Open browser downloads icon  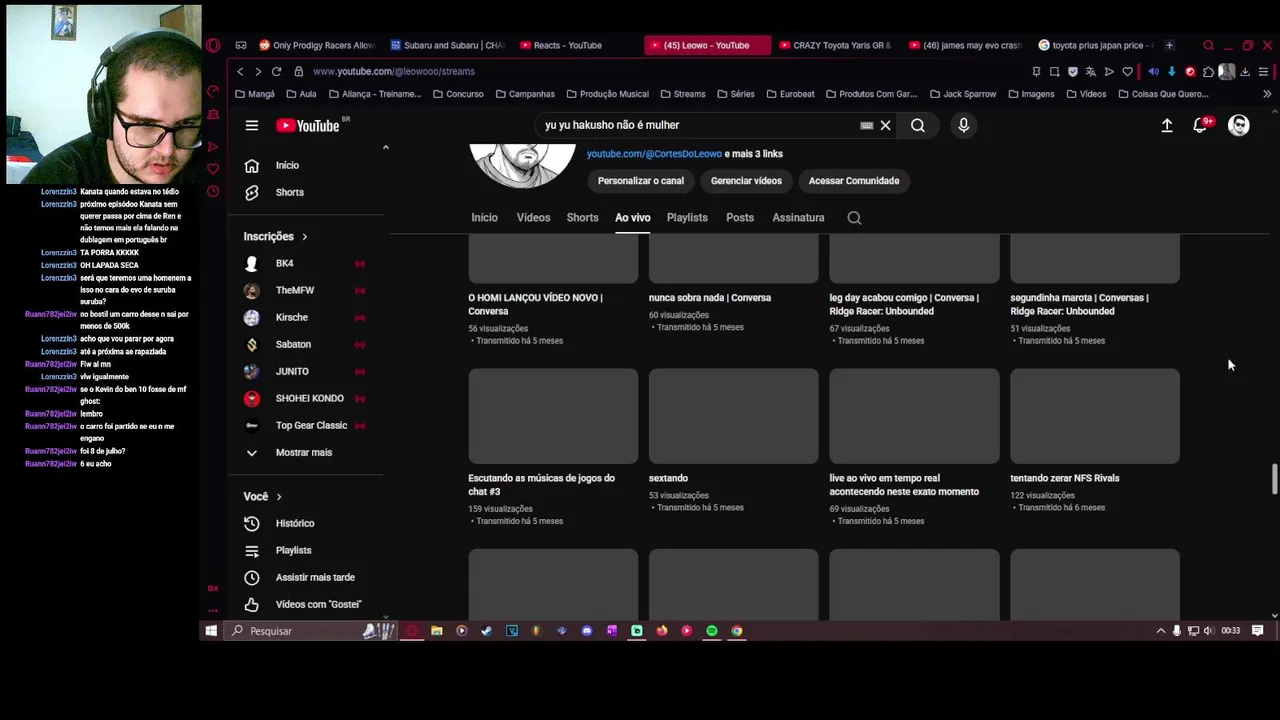coord(1245,71)
